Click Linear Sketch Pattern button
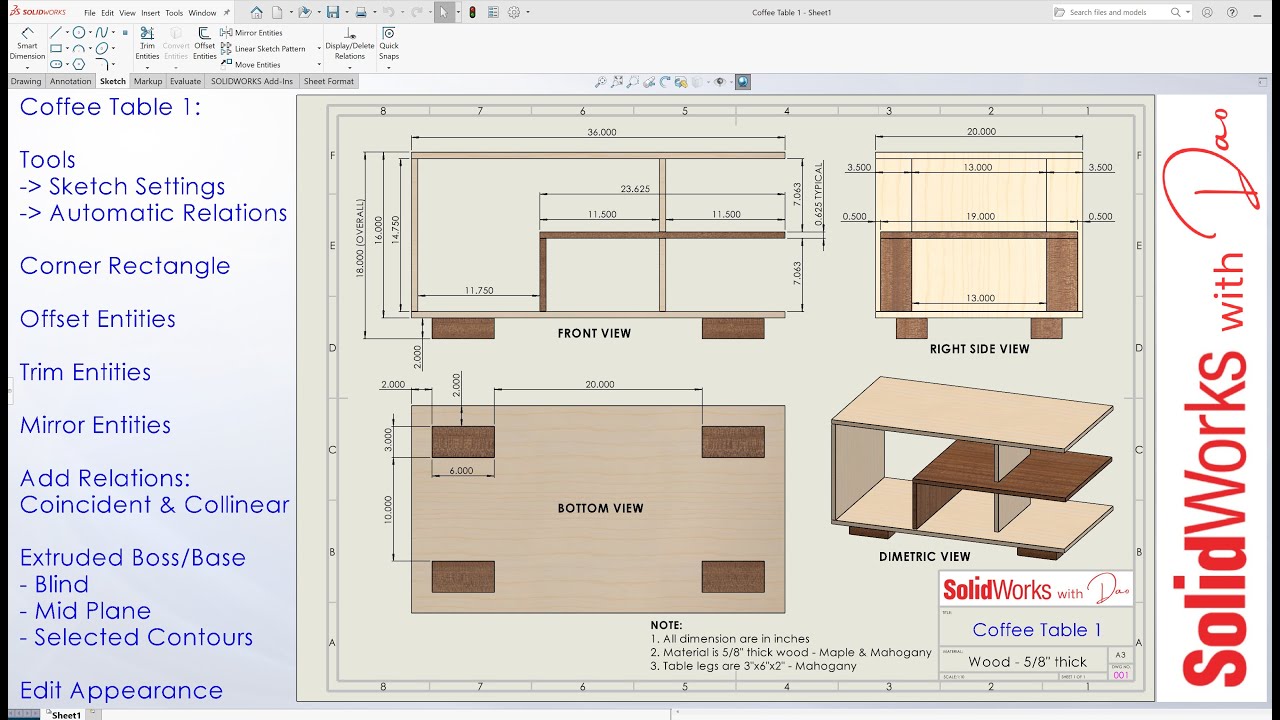1280x720 pixels. 262,49
